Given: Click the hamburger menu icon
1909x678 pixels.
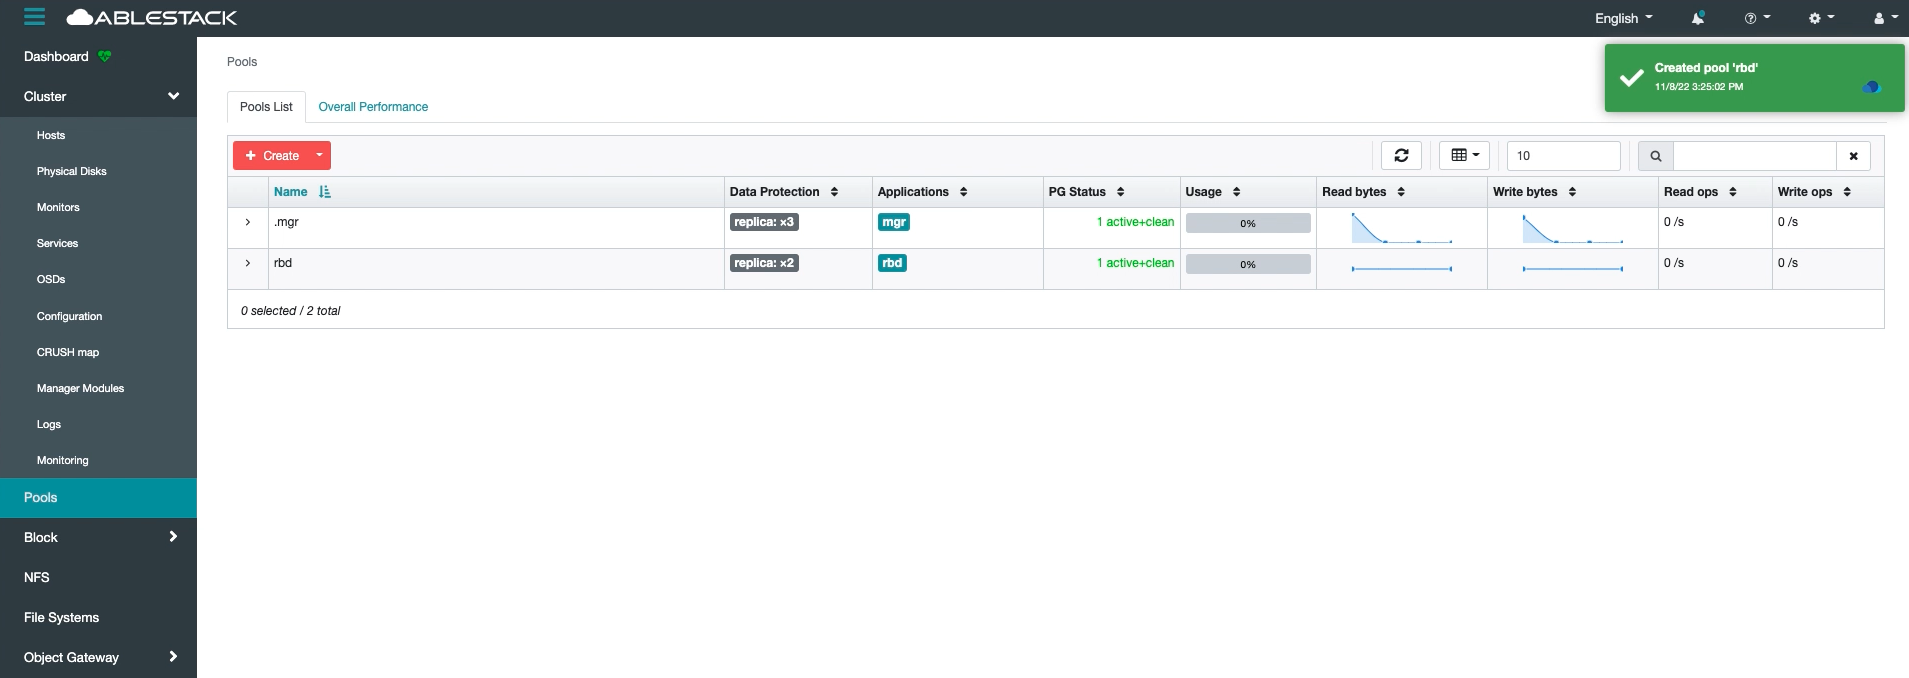Looking at the screenshot, I should [x=34, y=17].
